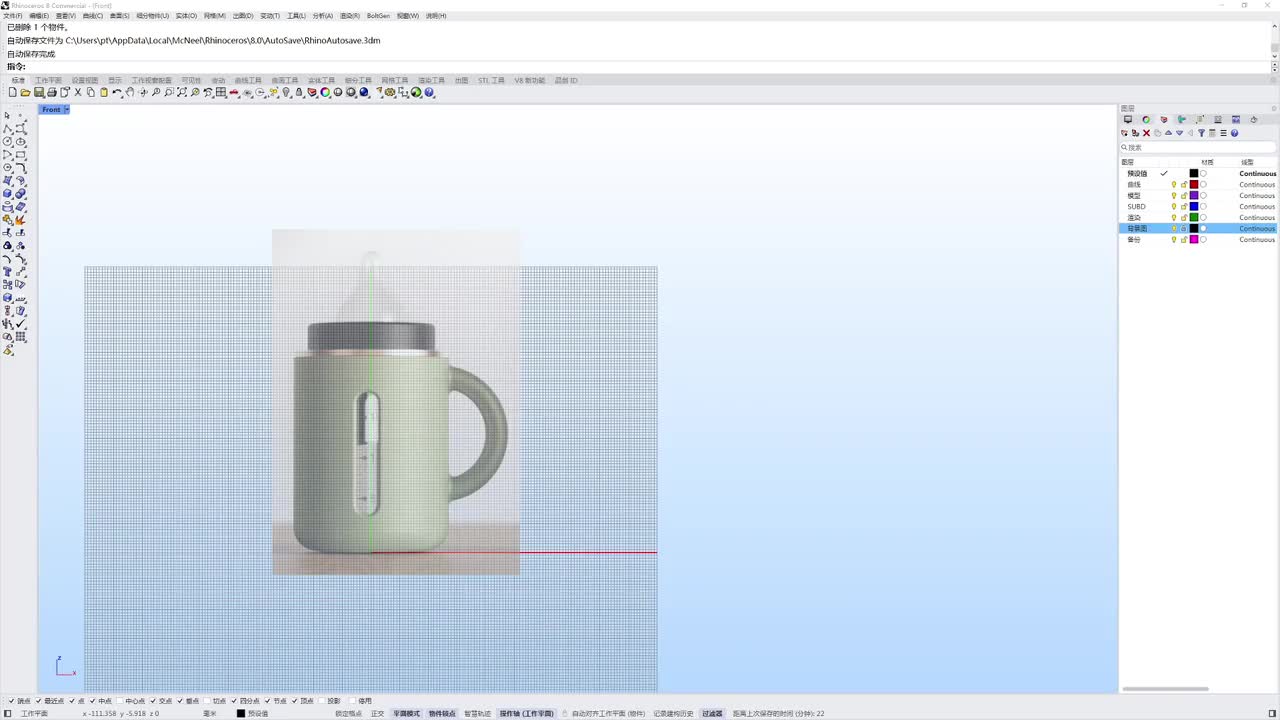The height and width of the screenshot is (720, 1280).
Task: Click the new layer icon in layer panel
Action: (1124, 133)
